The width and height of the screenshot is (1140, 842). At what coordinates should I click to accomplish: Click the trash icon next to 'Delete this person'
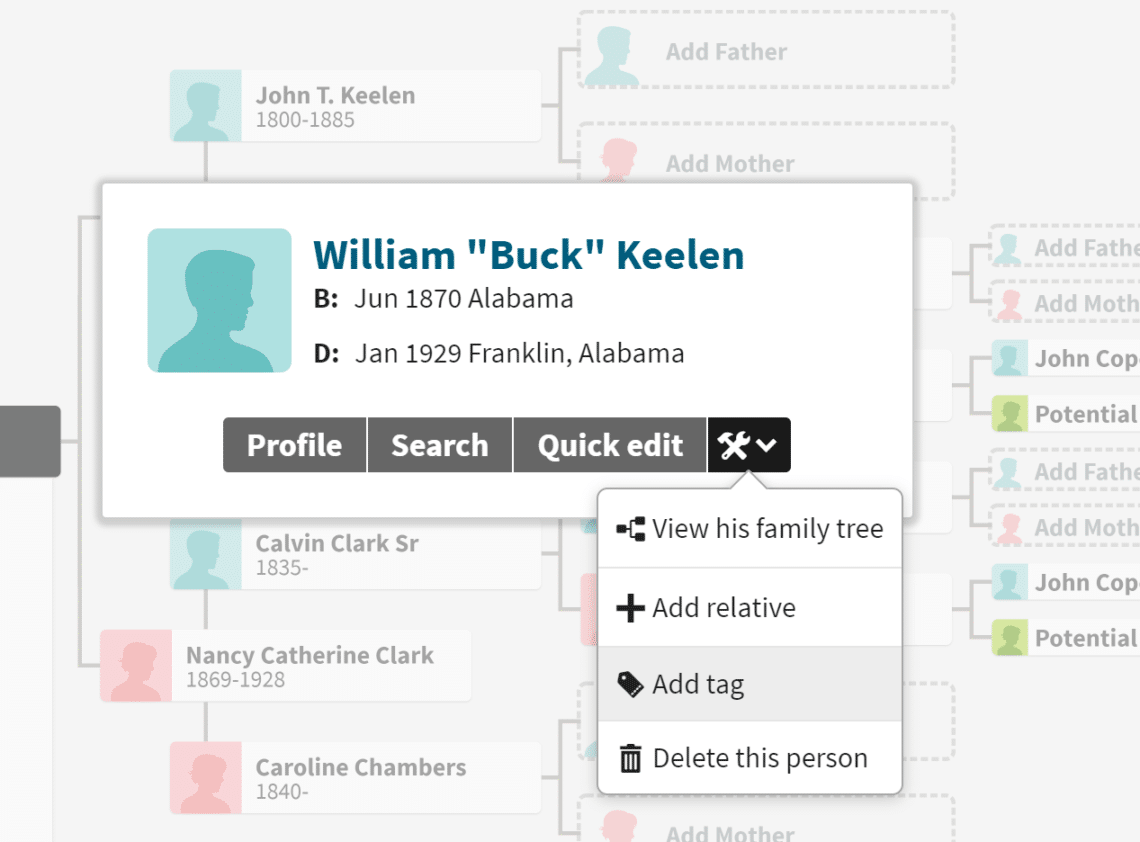[x=630, y=758]
